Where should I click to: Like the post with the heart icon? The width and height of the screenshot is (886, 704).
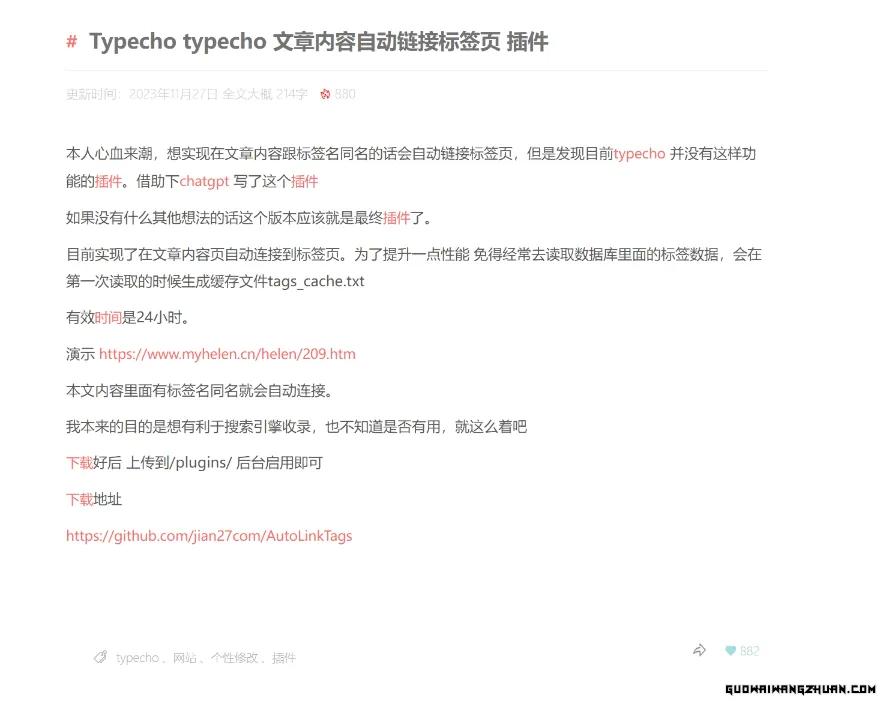(x=731, y=651)
